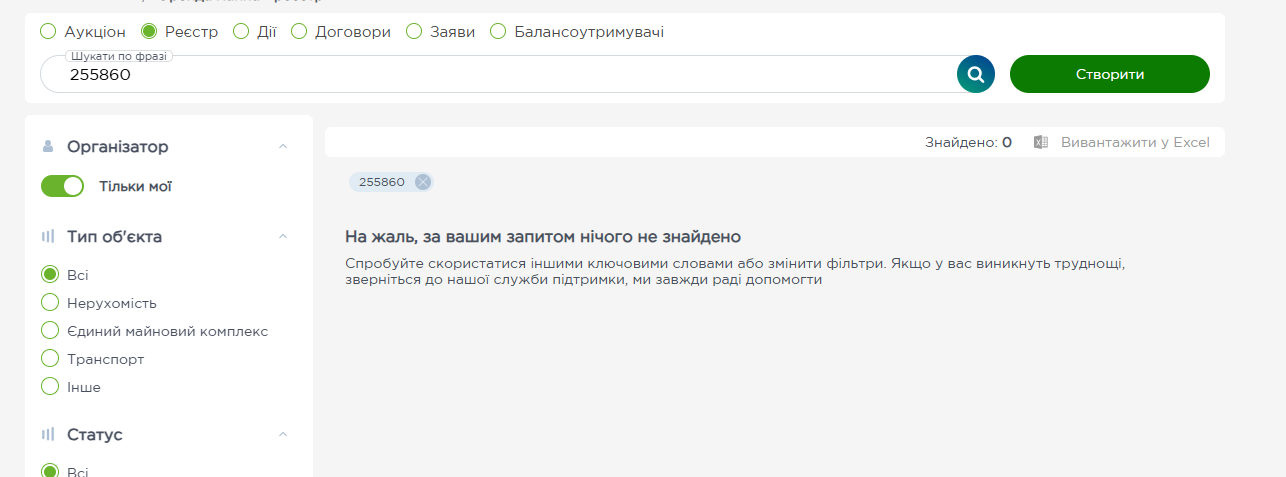Choose the Нерухомість object type
Image resolution: width=1286 pixels, height=477 pixels.
50,303
